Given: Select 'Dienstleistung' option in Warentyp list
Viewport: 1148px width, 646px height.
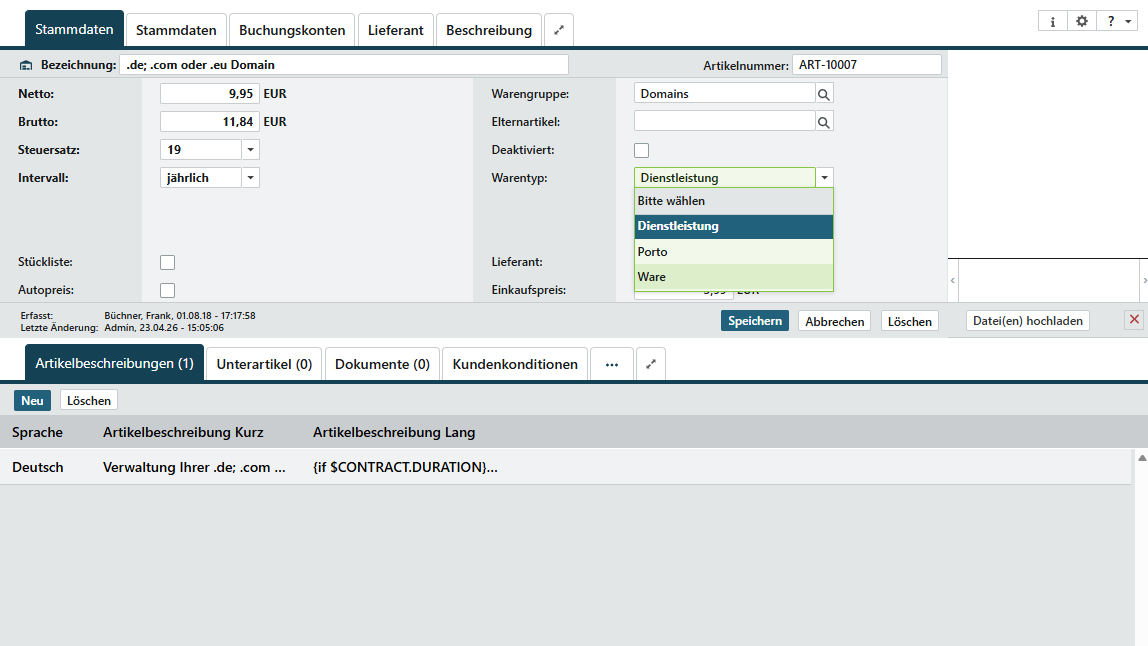Looking at the screenshot, I should 734,226.
